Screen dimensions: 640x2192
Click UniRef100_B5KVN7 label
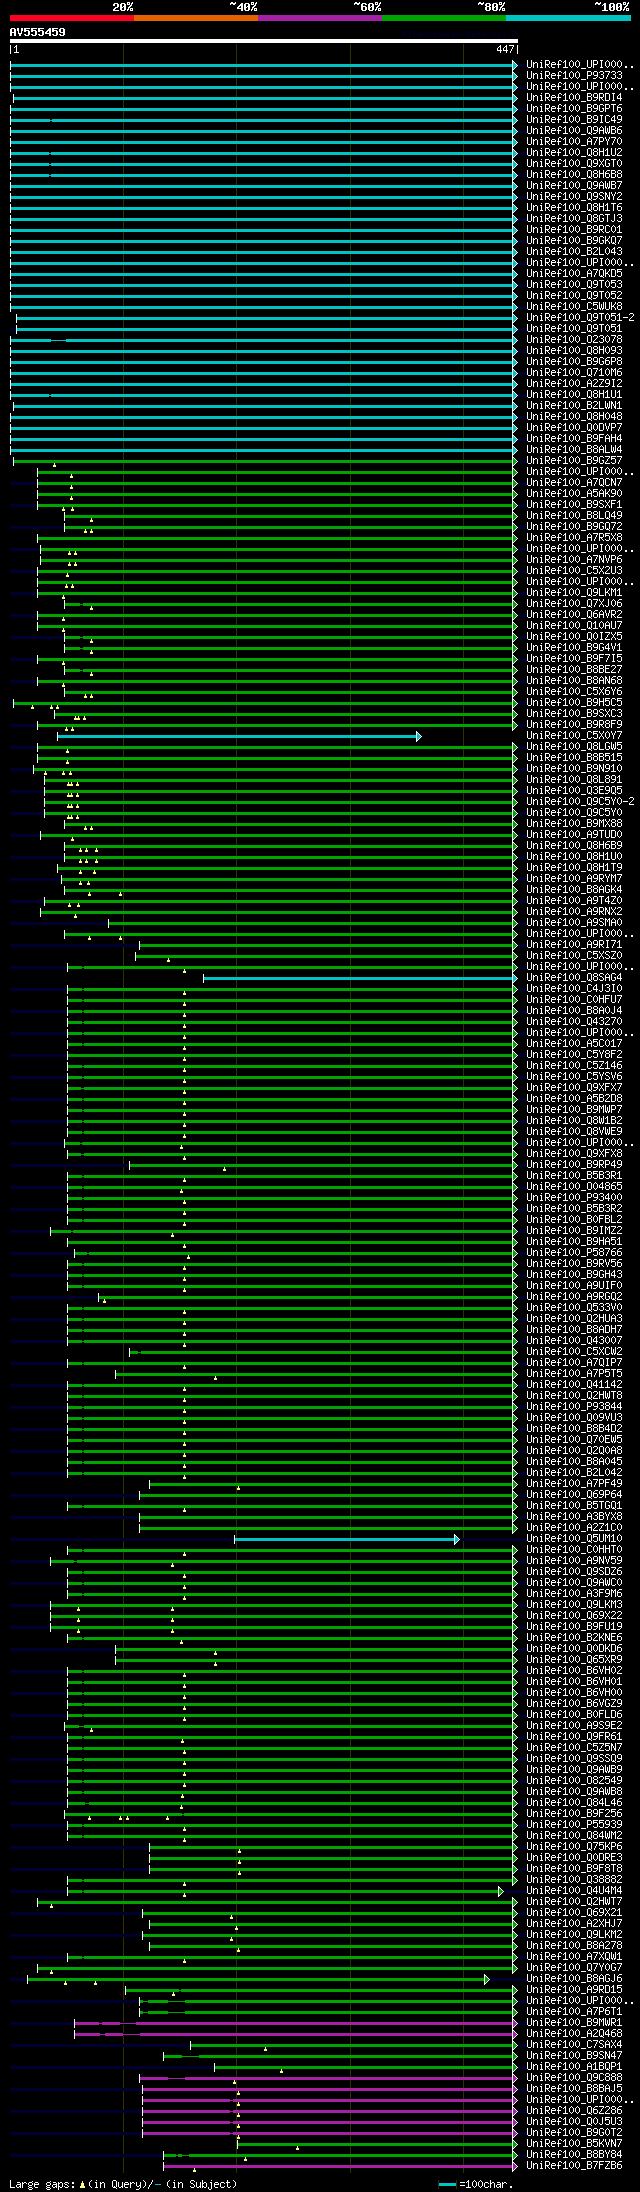574,2143
